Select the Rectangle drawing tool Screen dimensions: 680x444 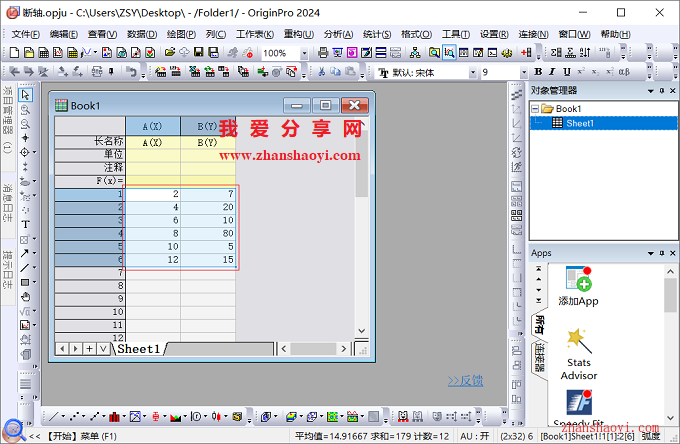pos(25,282)
